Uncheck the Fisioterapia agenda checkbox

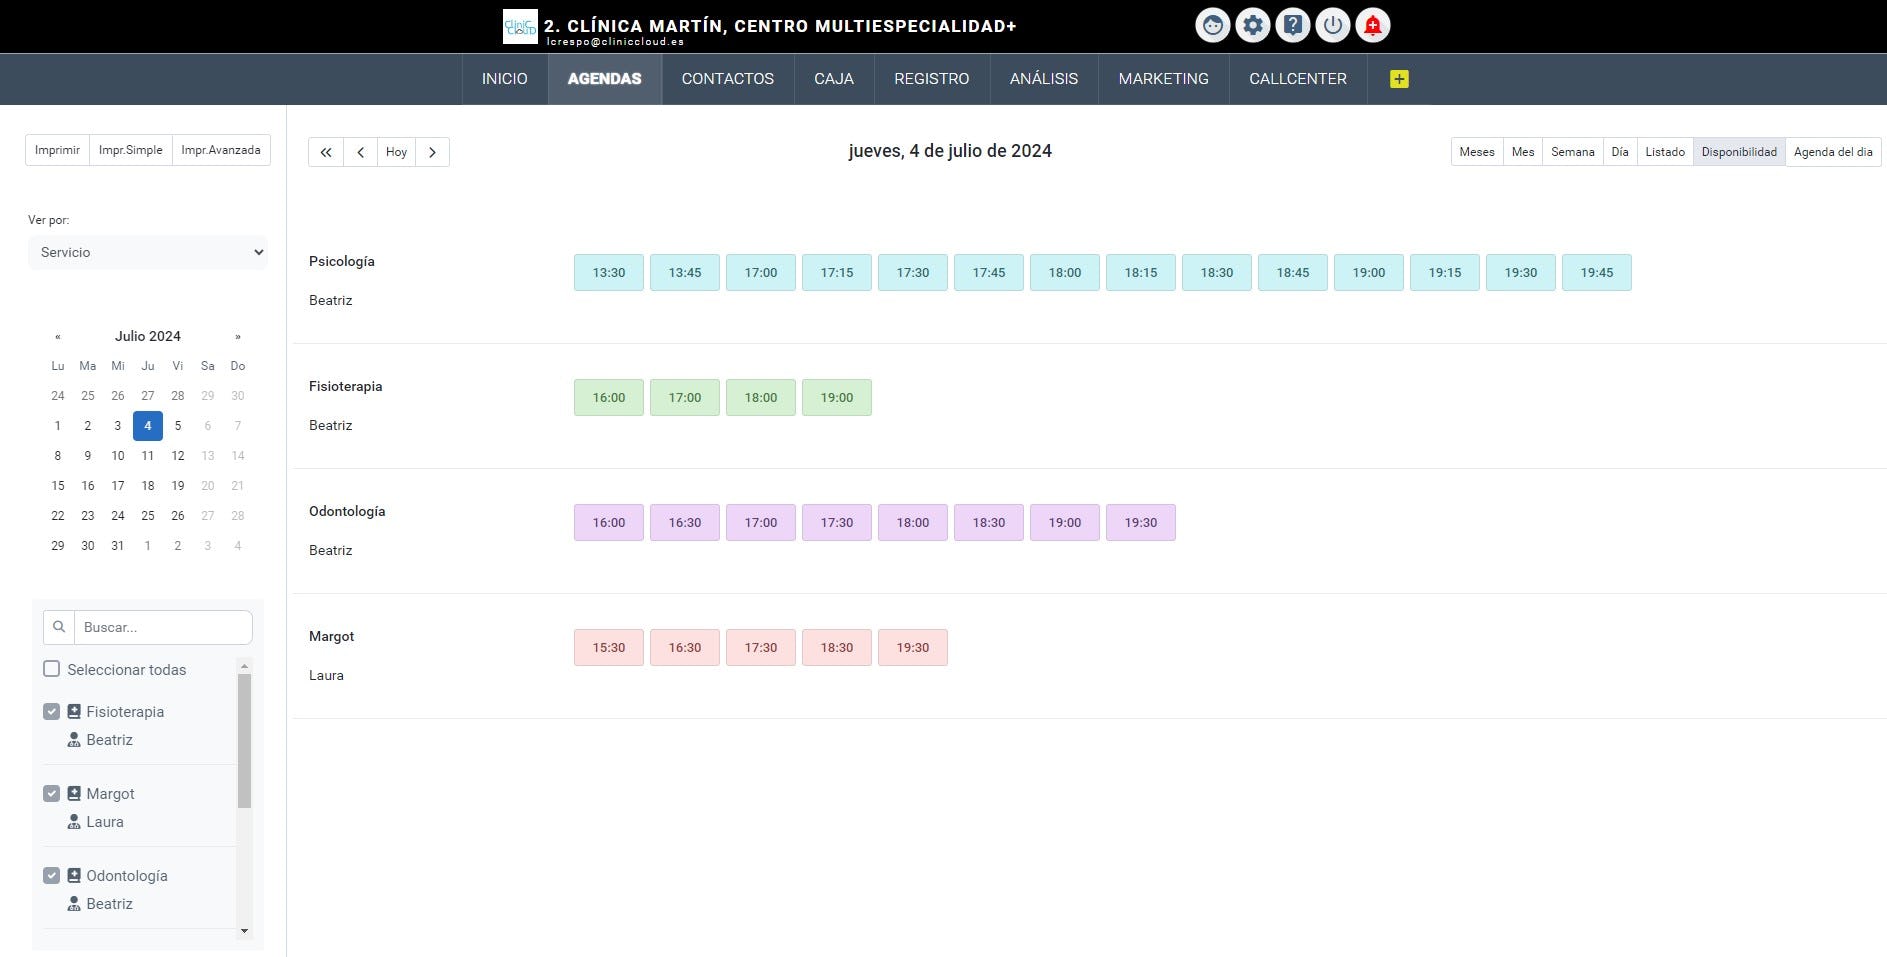click(51, 711)
